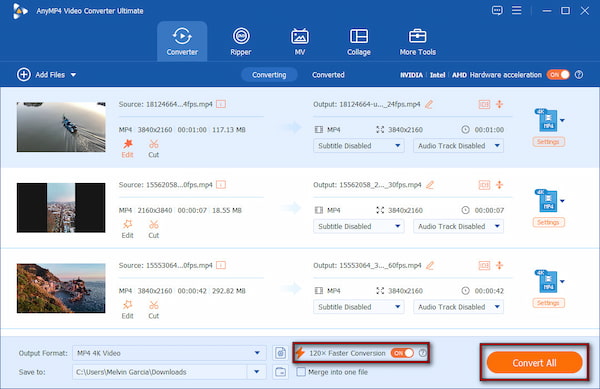The width and height of the screenshot is (600, 389).
Task: Click the enhance icon for 15562058 output
Action: (499, 185)
